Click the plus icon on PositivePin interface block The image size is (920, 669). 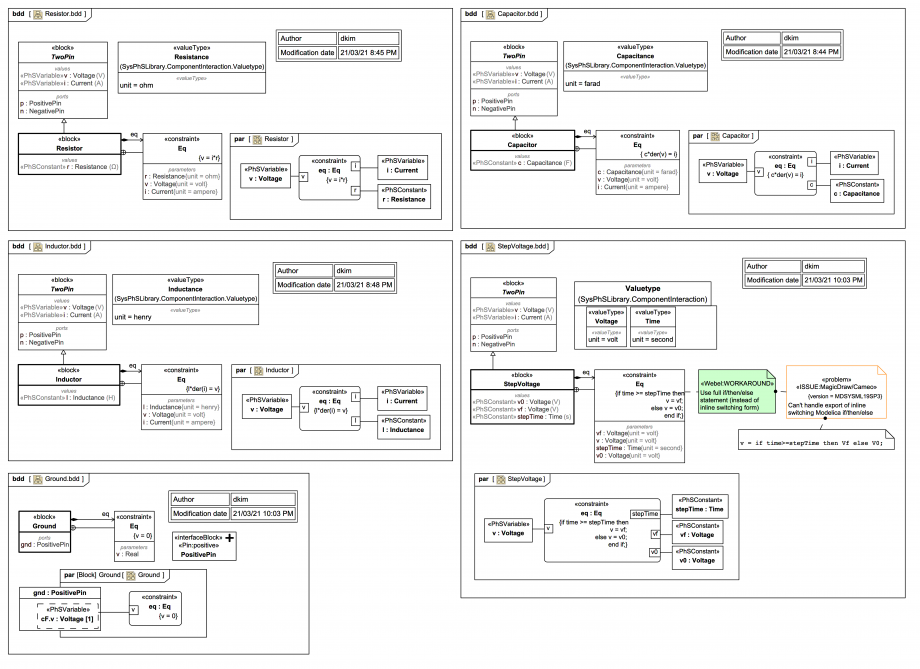230,539
